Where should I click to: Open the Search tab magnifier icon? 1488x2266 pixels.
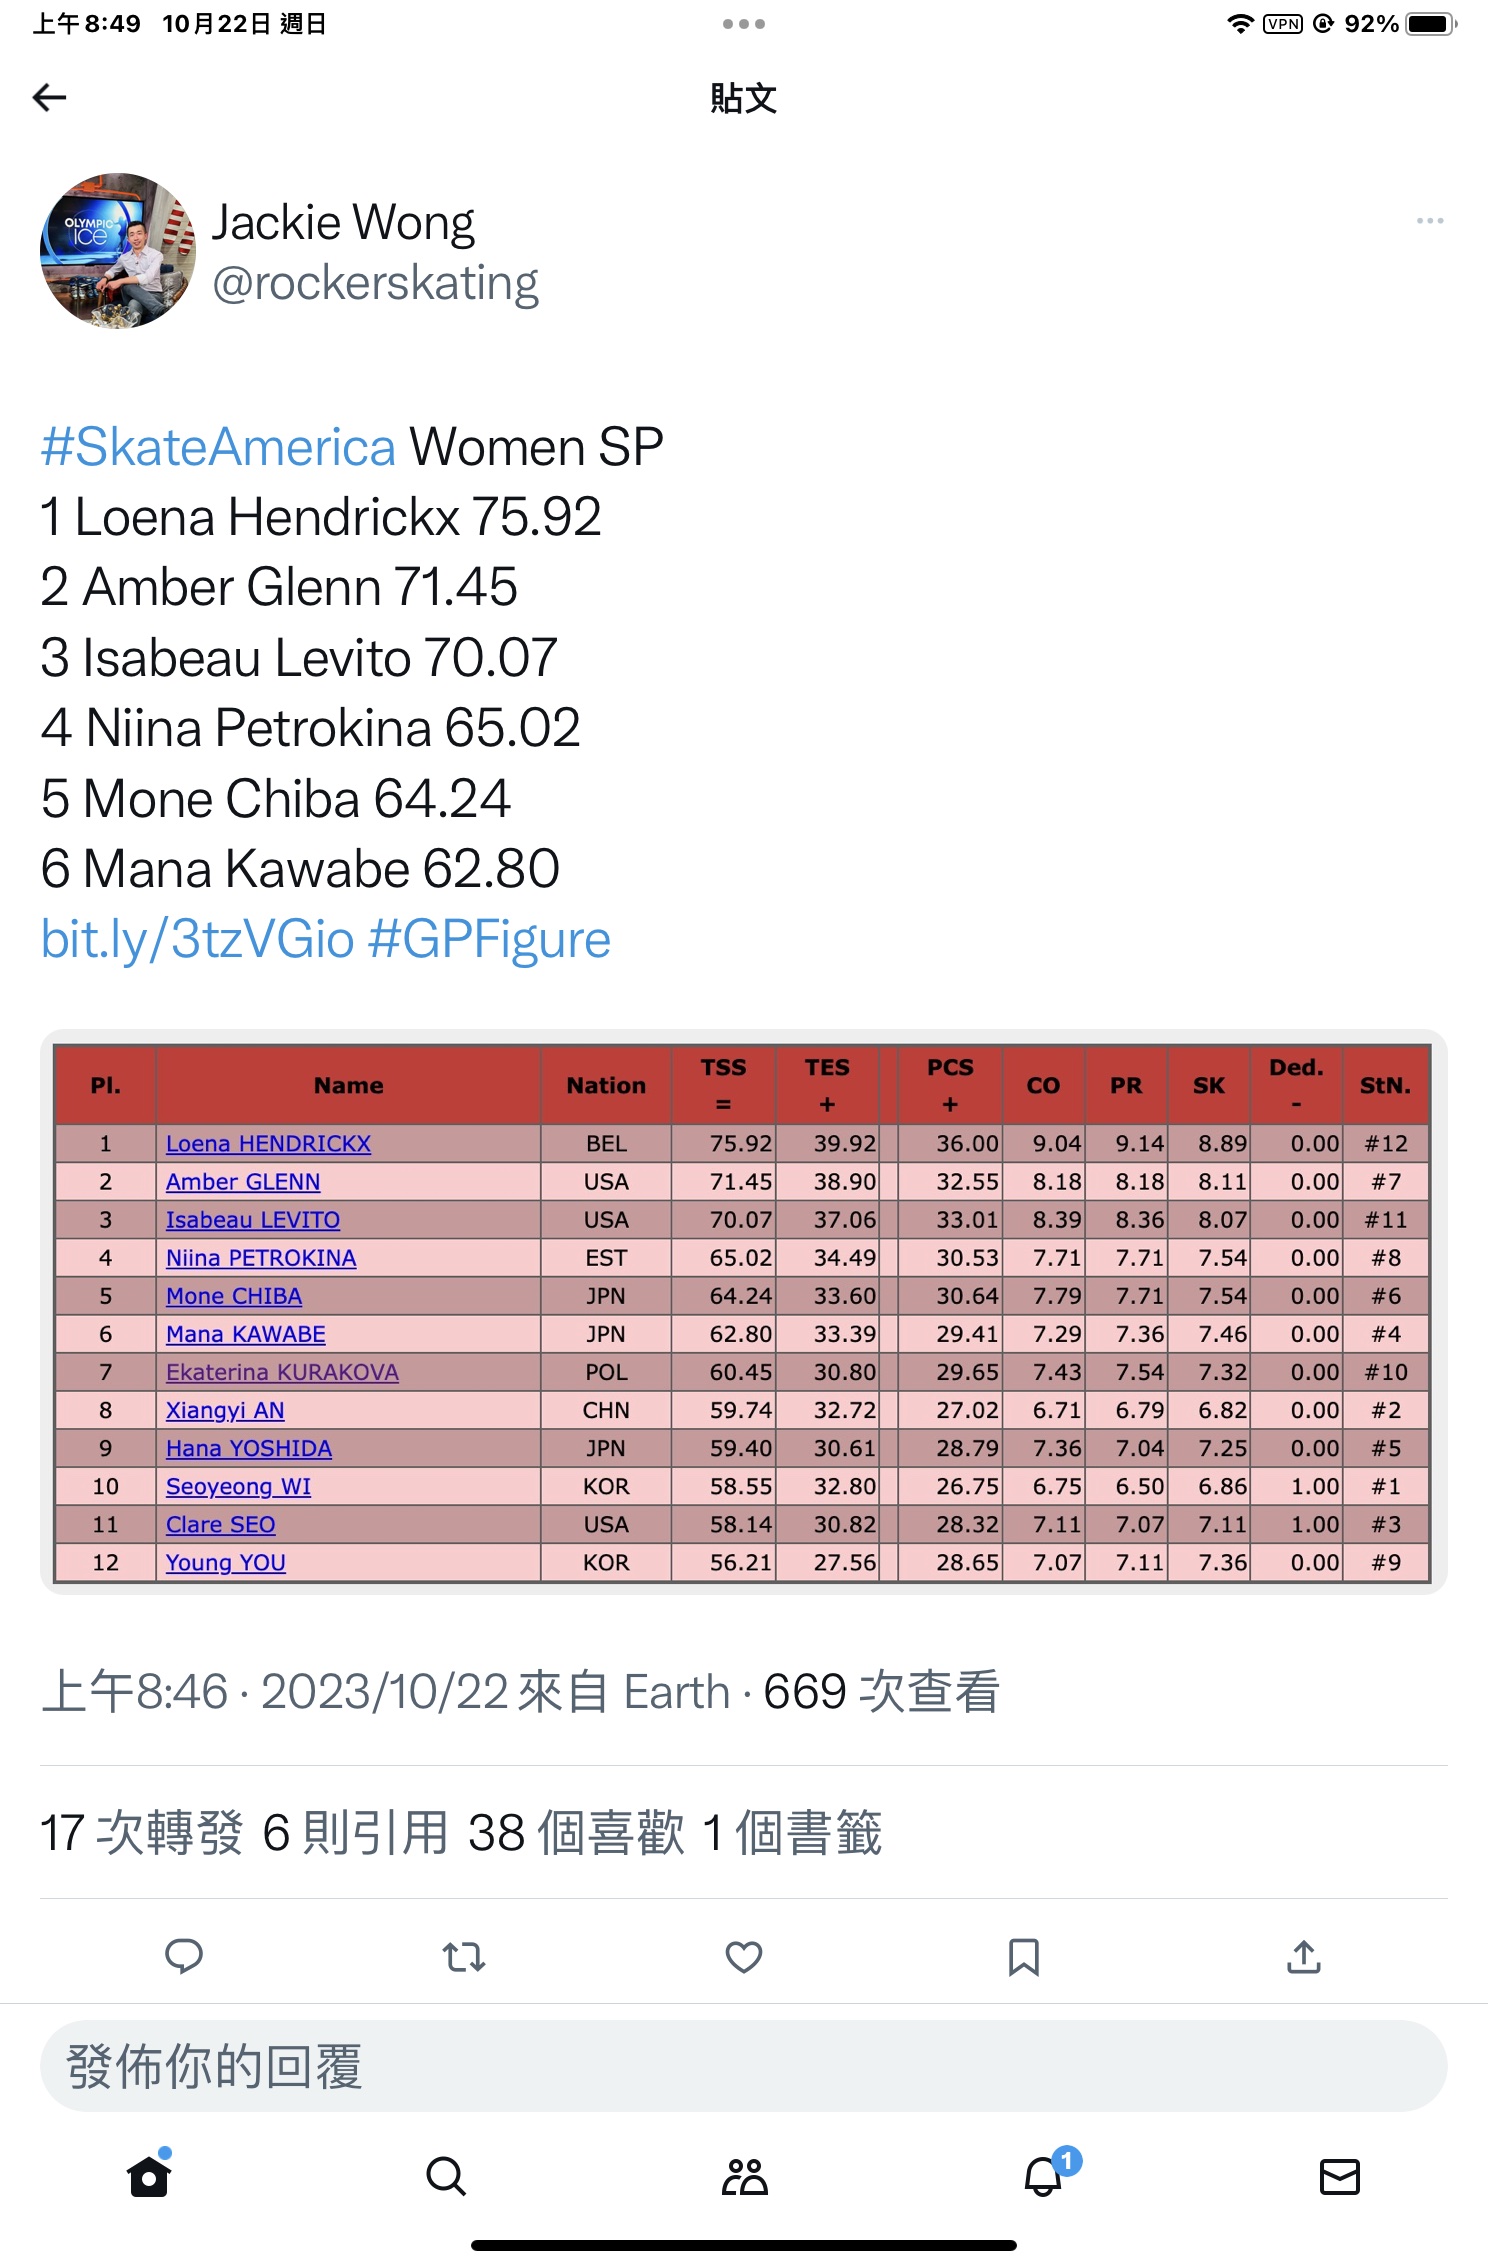click(446, 2176)
